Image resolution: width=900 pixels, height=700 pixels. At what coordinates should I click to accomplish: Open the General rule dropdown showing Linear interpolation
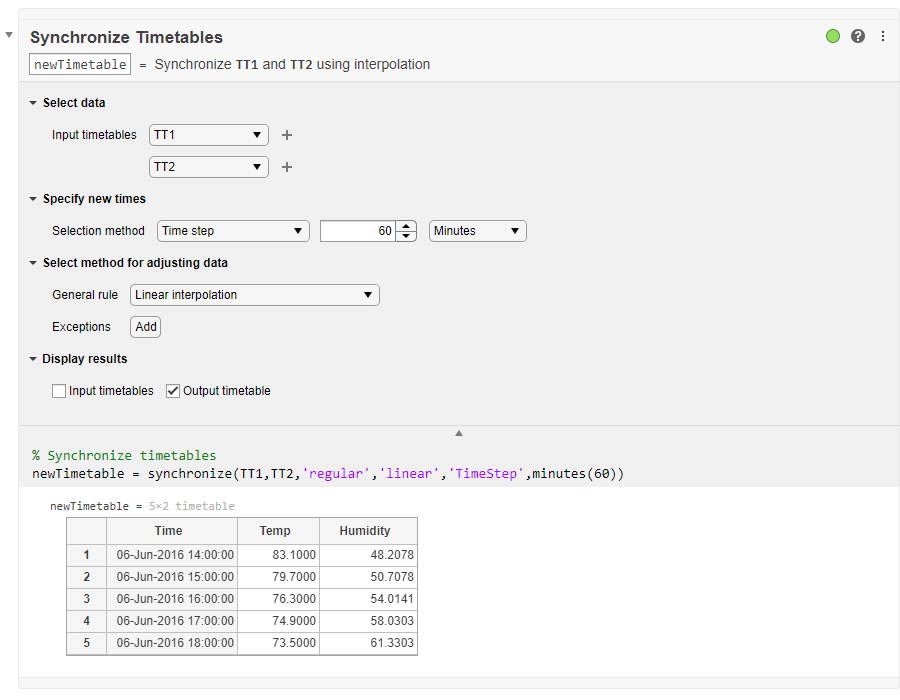tap(254, 295)
